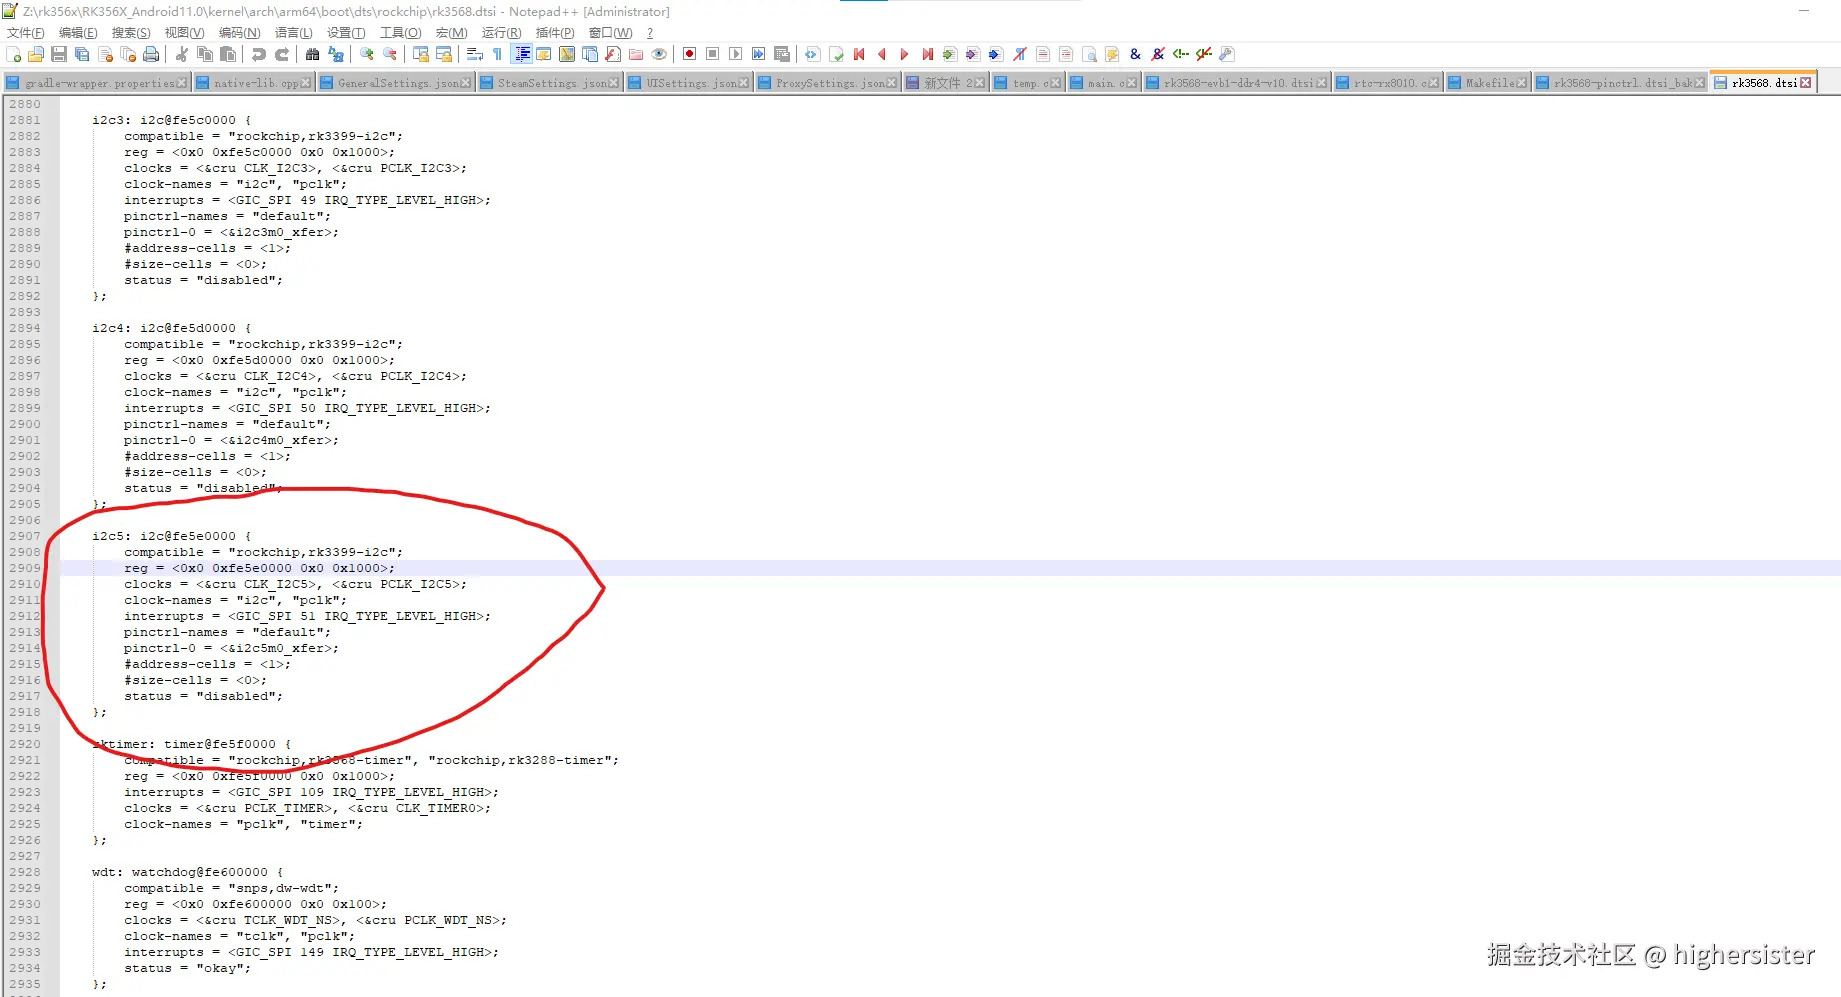This screenshot has width=1841, height=997.
Task: Open the 编码(N) menu
Action: 239,33
